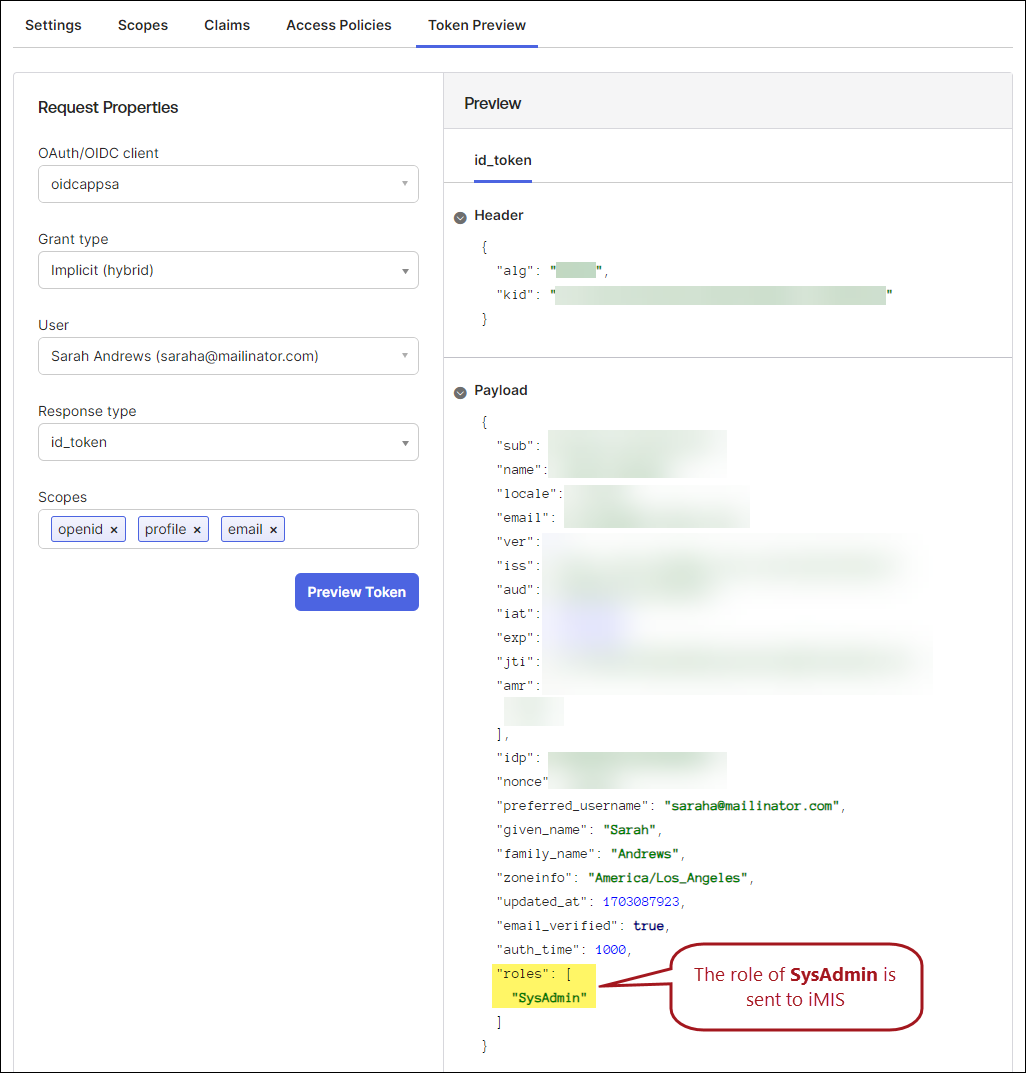Click the "SysAdmin" role value
Screen dimensions: 1026x1073
click(x=549, y=998)
